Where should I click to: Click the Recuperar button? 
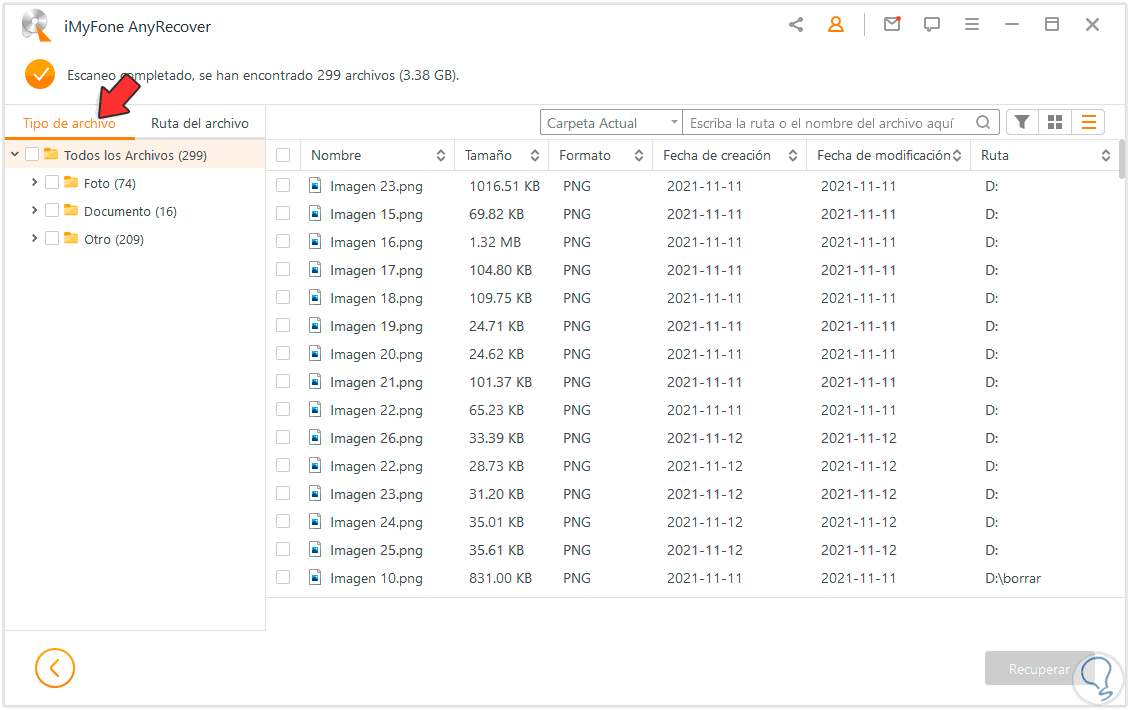1037,669
